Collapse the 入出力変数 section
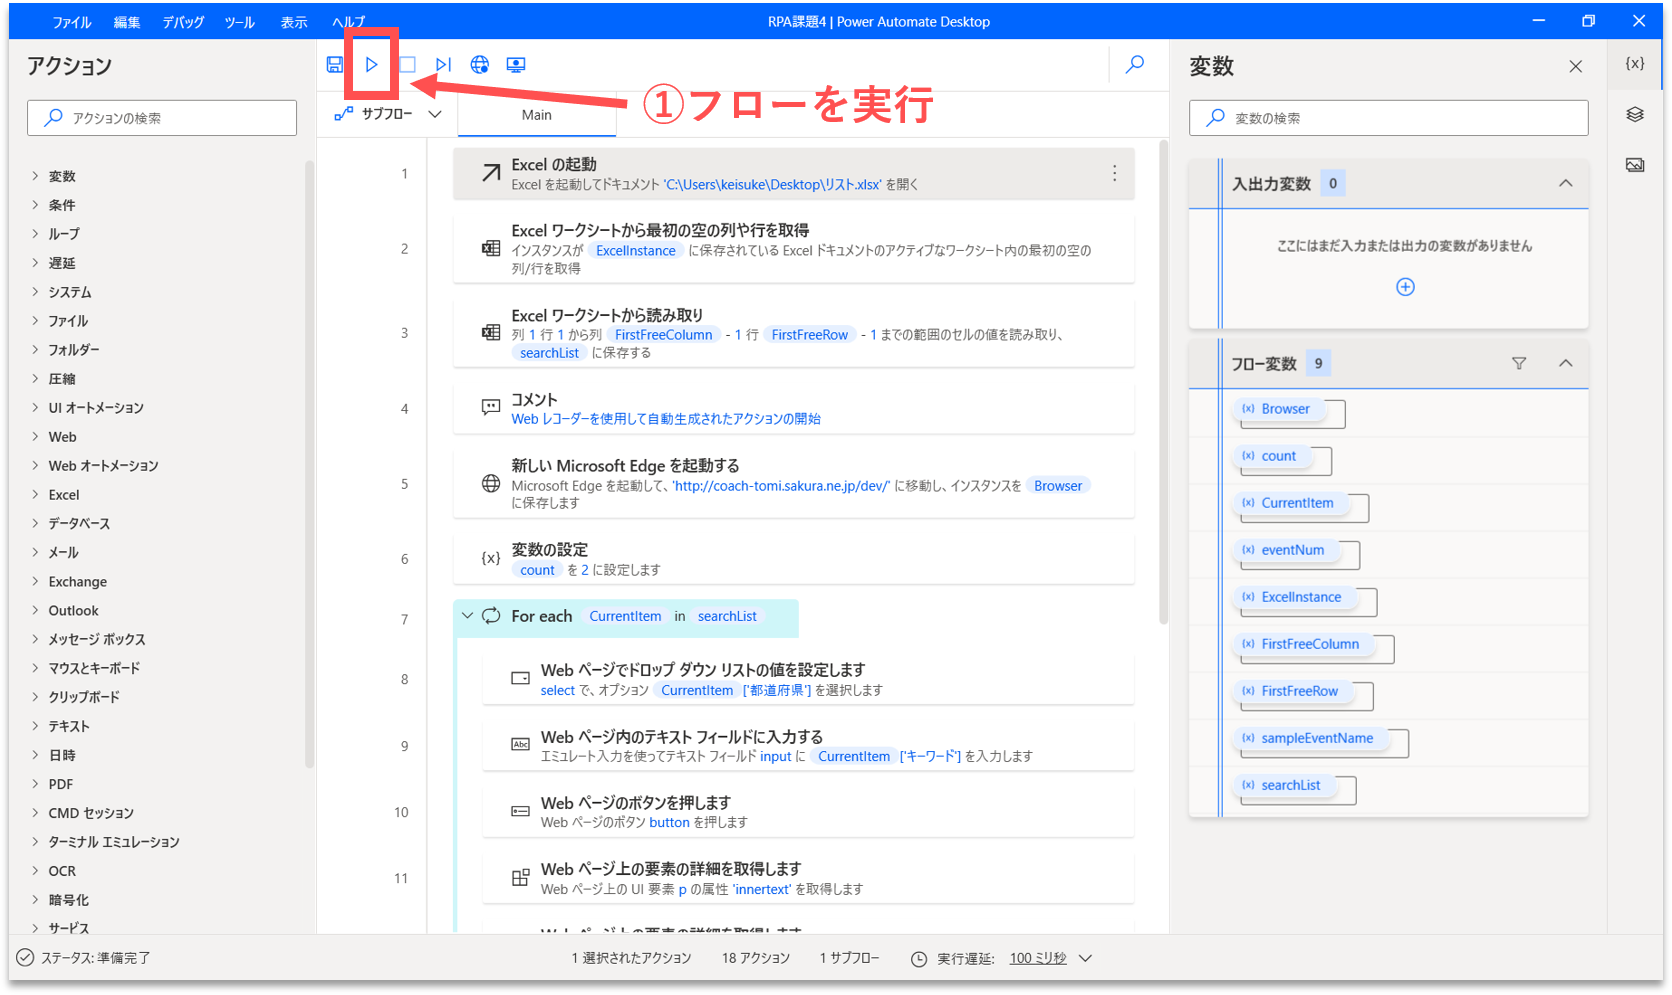1672x995 pixels. click(x=1566, y=184)
